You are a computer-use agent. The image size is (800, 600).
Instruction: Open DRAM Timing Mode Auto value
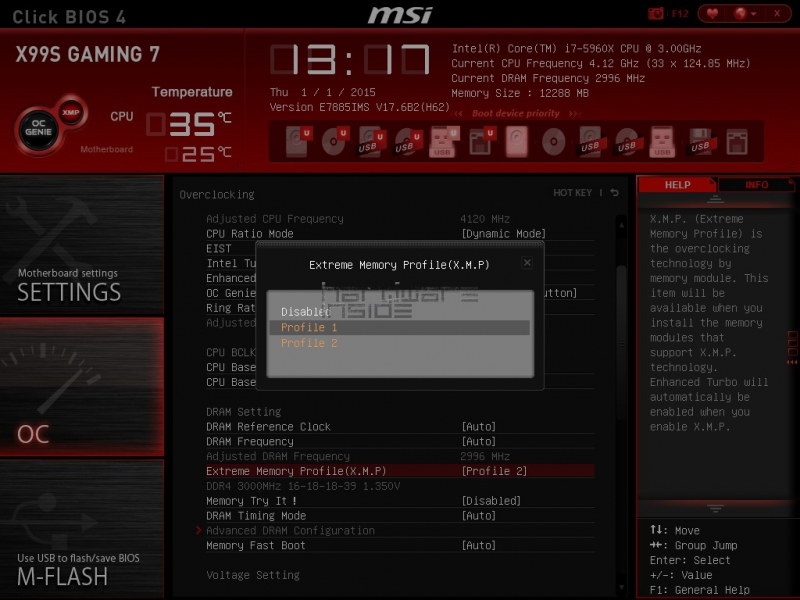click(479, 516)
